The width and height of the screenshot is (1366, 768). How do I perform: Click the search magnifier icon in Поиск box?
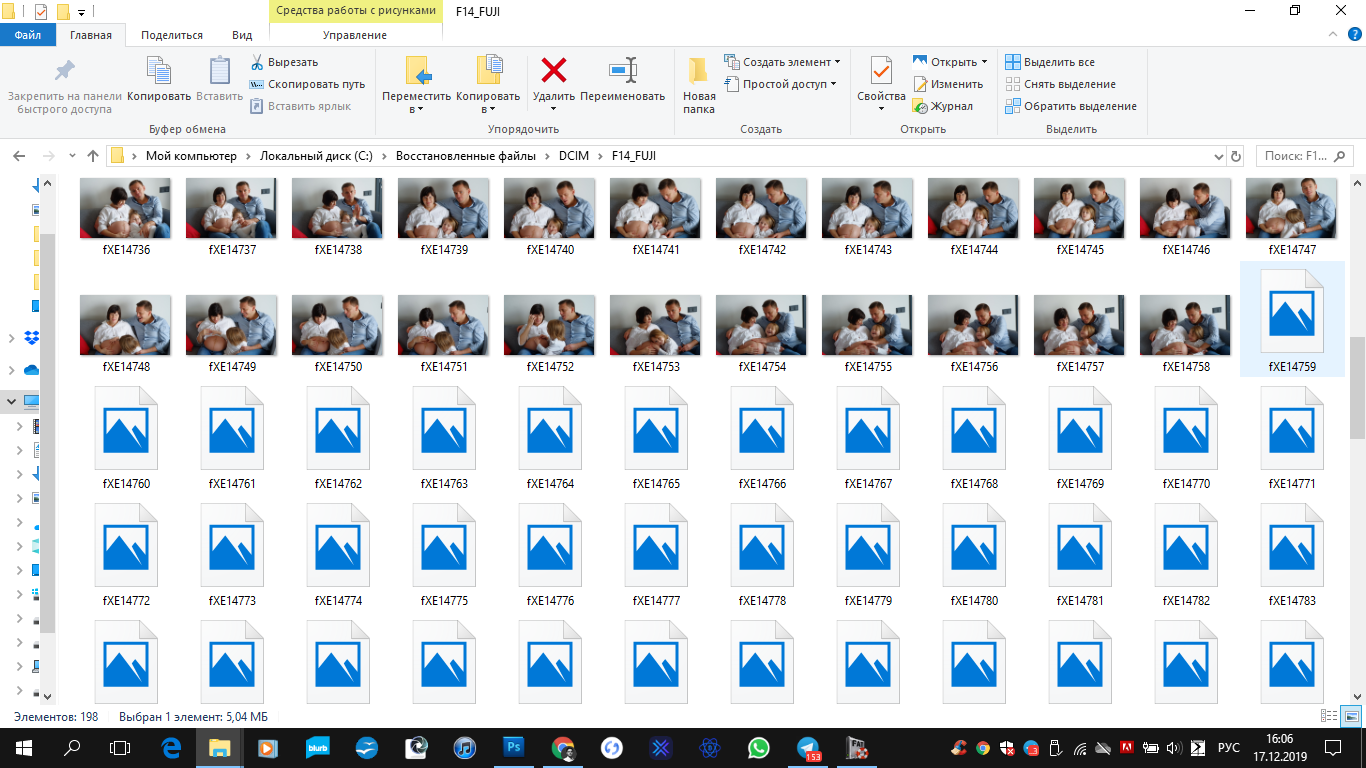point(1341,156)
